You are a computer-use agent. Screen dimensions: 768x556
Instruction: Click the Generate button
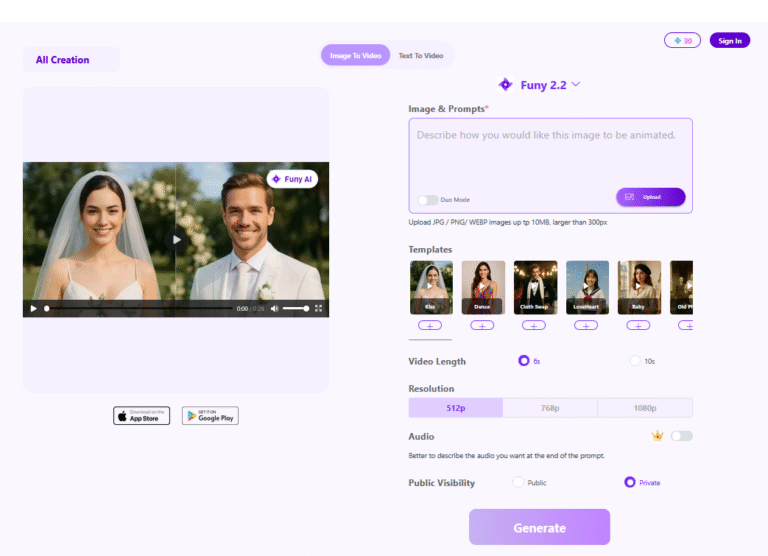coord(539,527)
